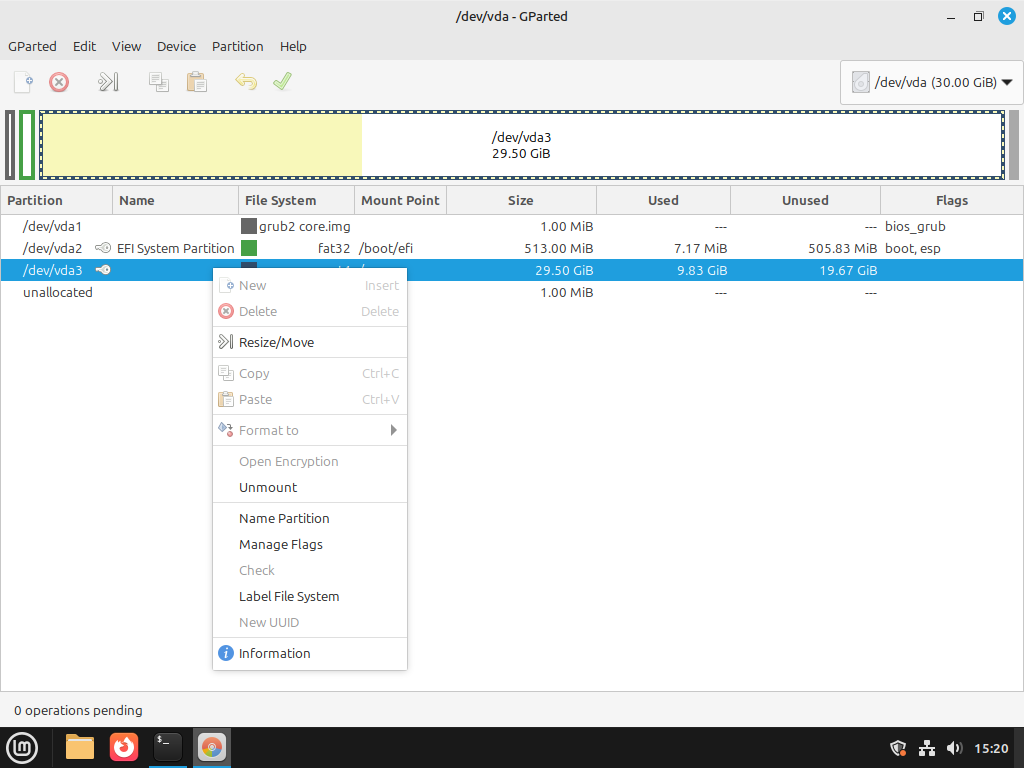
Task: Click the volume speaker icon in tray
Action: coord(953,748)
